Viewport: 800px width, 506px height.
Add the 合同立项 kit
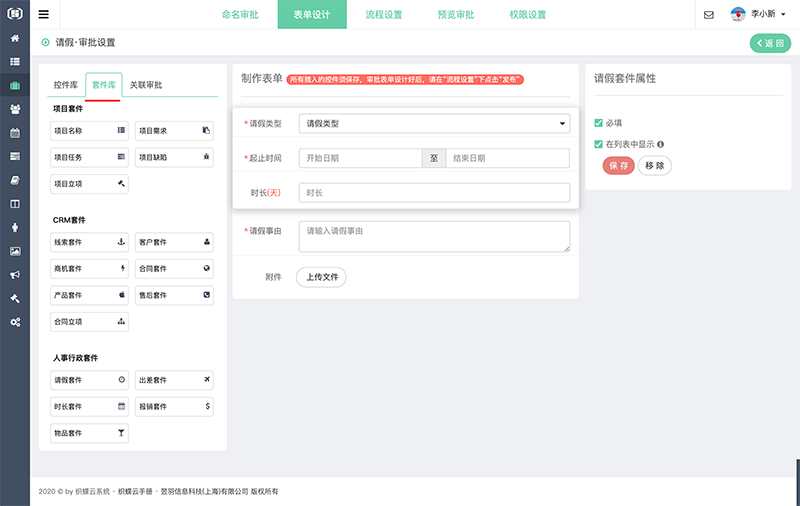[x=89, y=321]
